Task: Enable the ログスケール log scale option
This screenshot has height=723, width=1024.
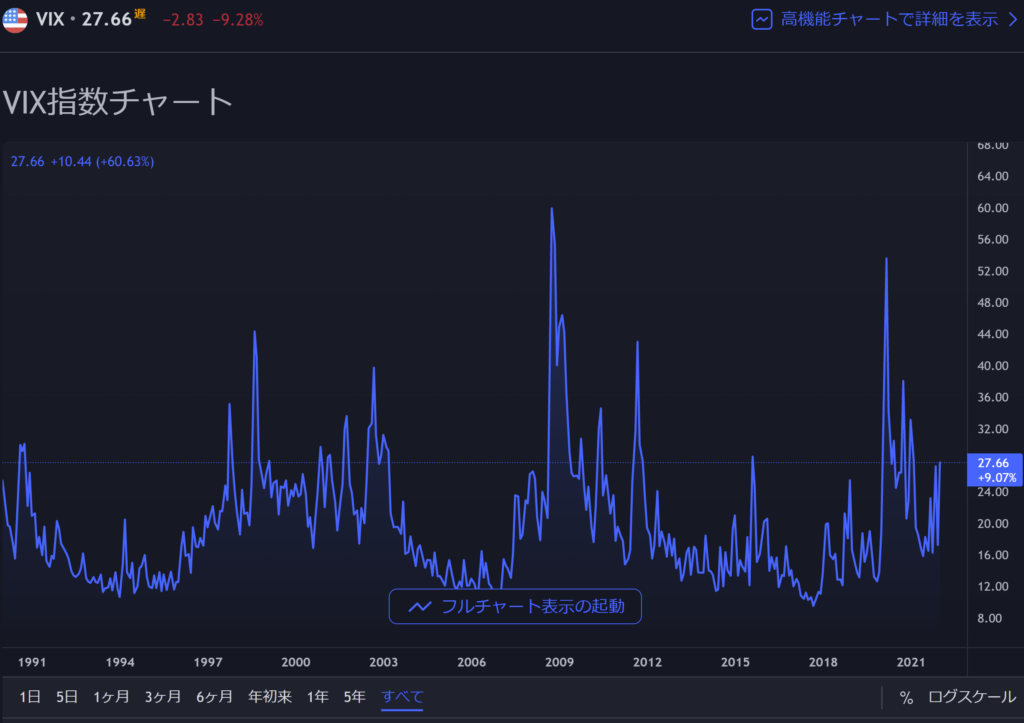Action: pyautogui.click(x=970, y=697)
